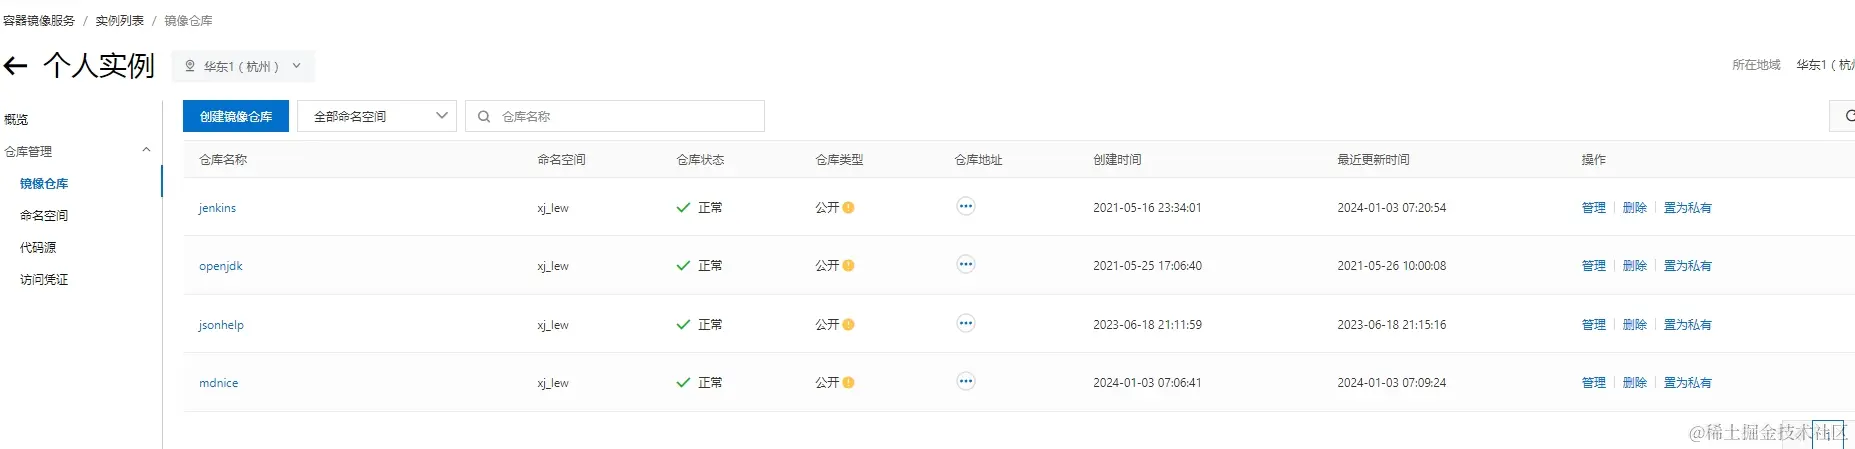Click 删除 for the jsonhelp repository
Image resolution: width=1855 pixels, height=449 pixels.
[x=1635, y=325]
